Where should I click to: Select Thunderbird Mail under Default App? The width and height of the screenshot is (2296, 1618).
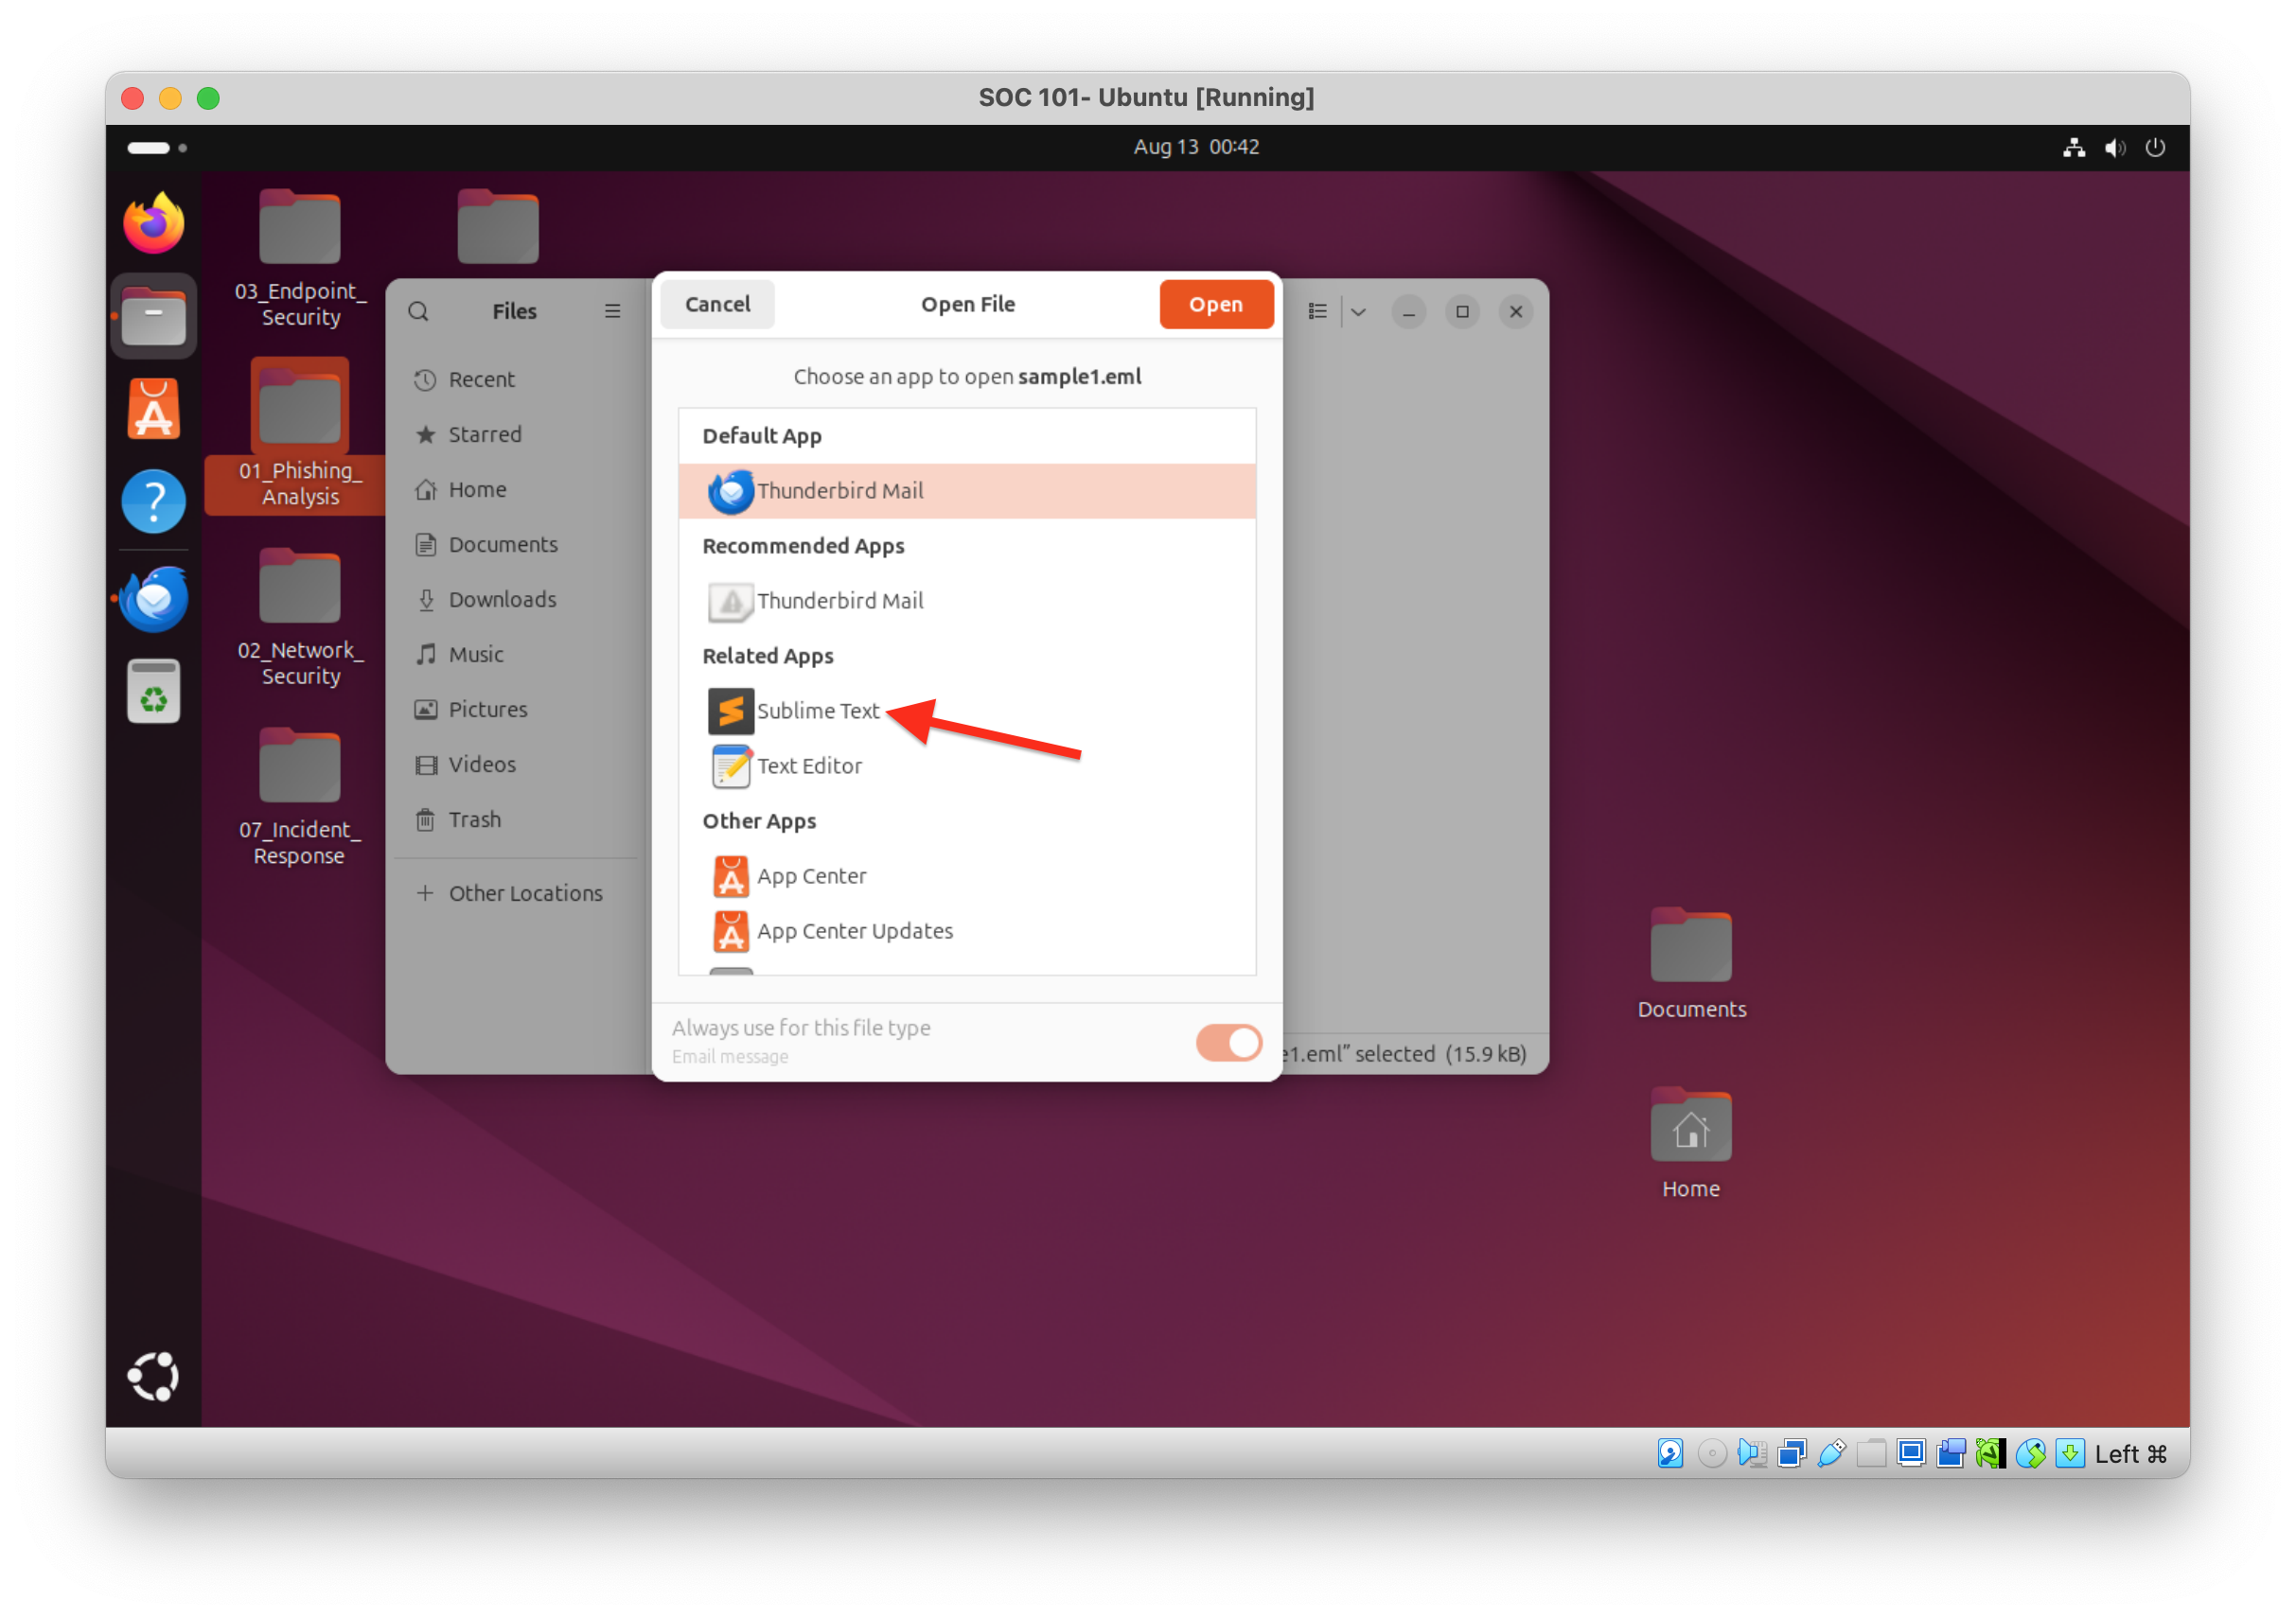click(x=967, y=491)
